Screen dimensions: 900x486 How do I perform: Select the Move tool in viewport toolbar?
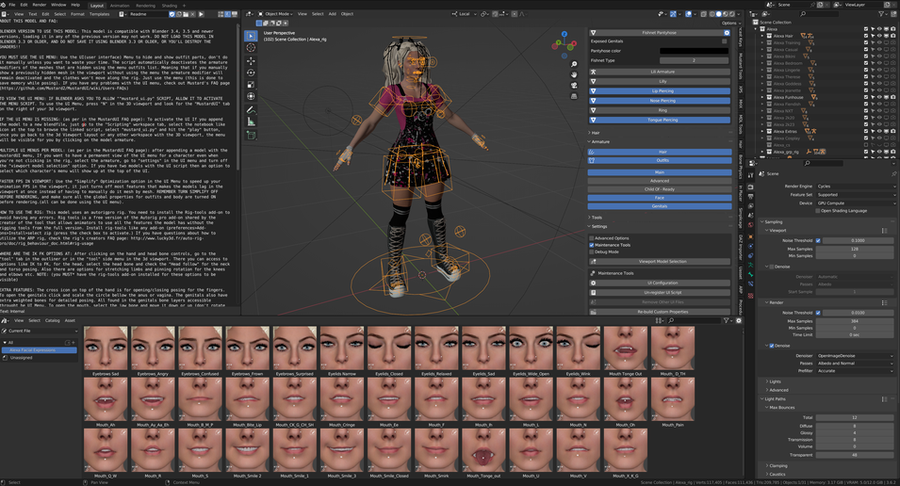pyautogui.click(x=251, y=60)
